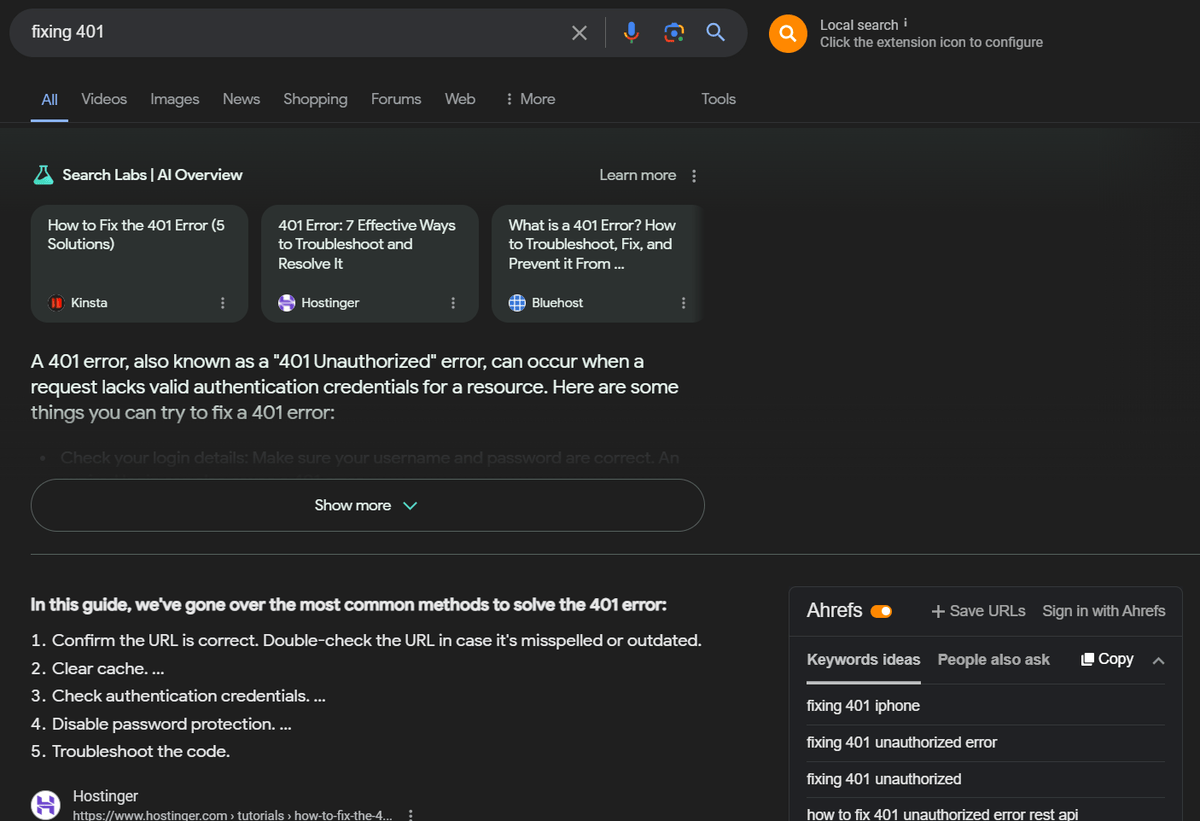Image resolution: width=1200 pixels, height=821 pixels.
Task: Click the Bluehost globe favicon
Action: tap(517, 303)
